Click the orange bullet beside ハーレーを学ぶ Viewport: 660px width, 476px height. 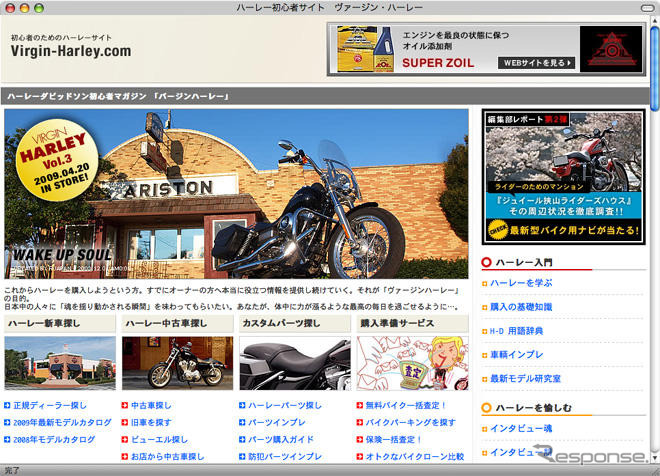pos(484,284)
